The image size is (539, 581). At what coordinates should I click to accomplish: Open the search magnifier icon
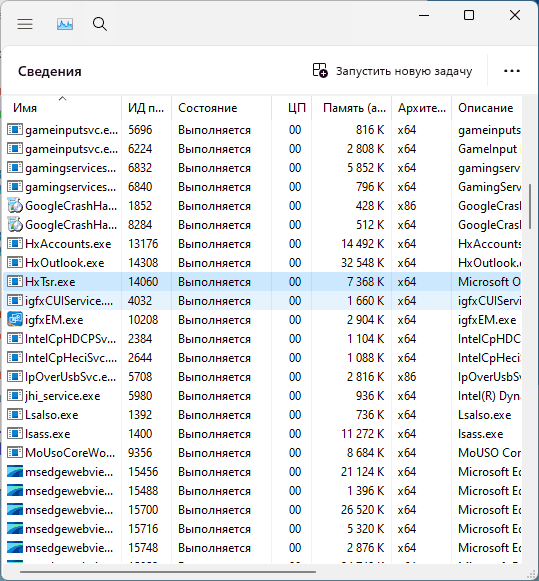[x=100, y=24]
